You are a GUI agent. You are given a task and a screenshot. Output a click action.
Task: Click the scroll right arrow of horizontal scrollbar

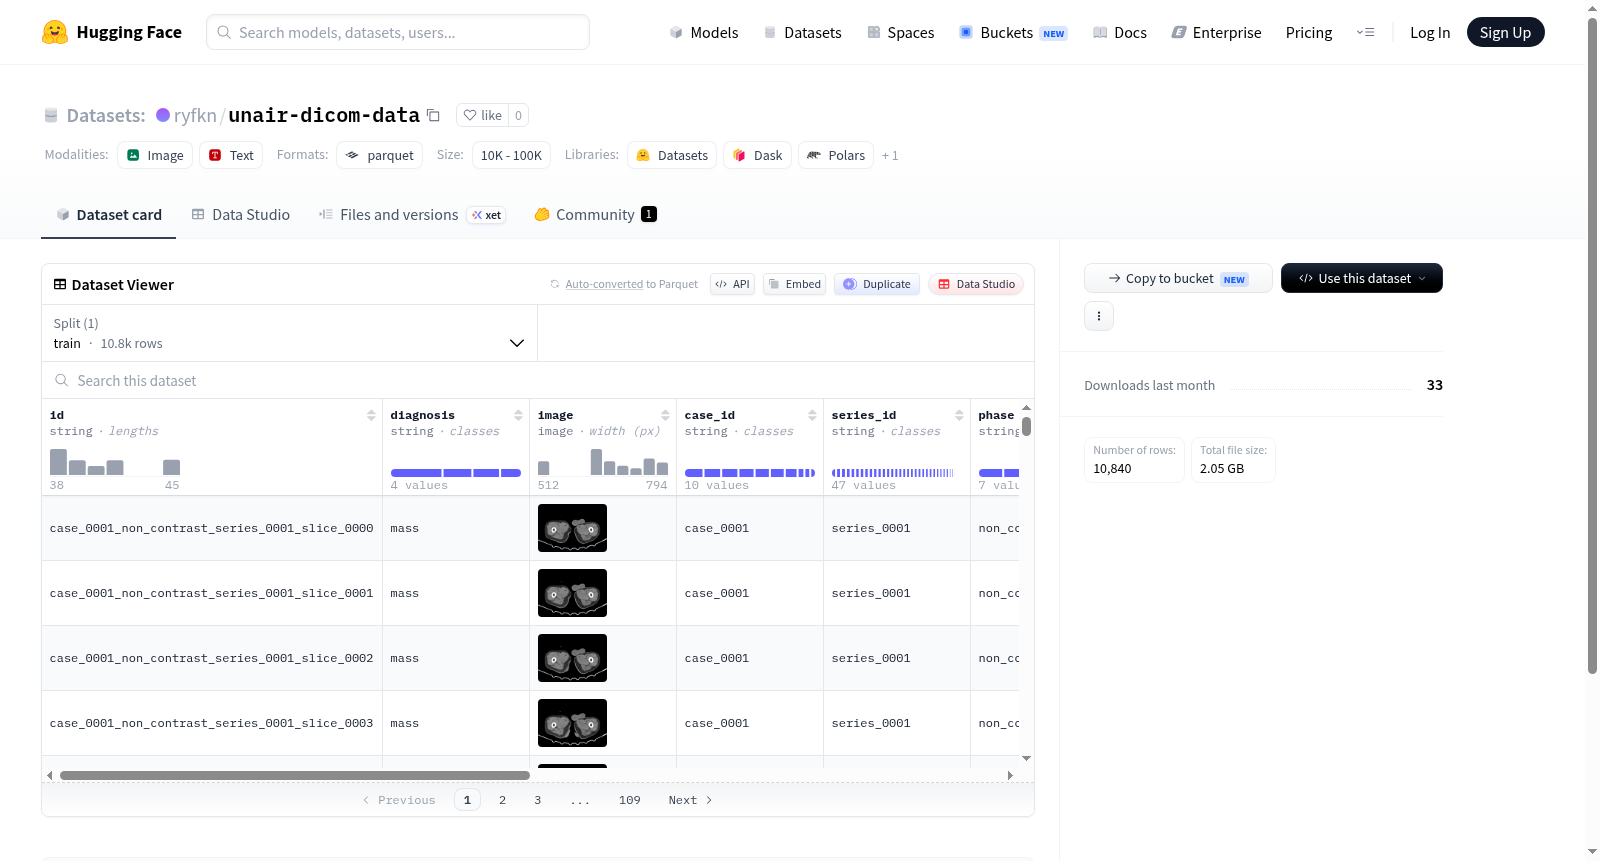[1010, 775]
